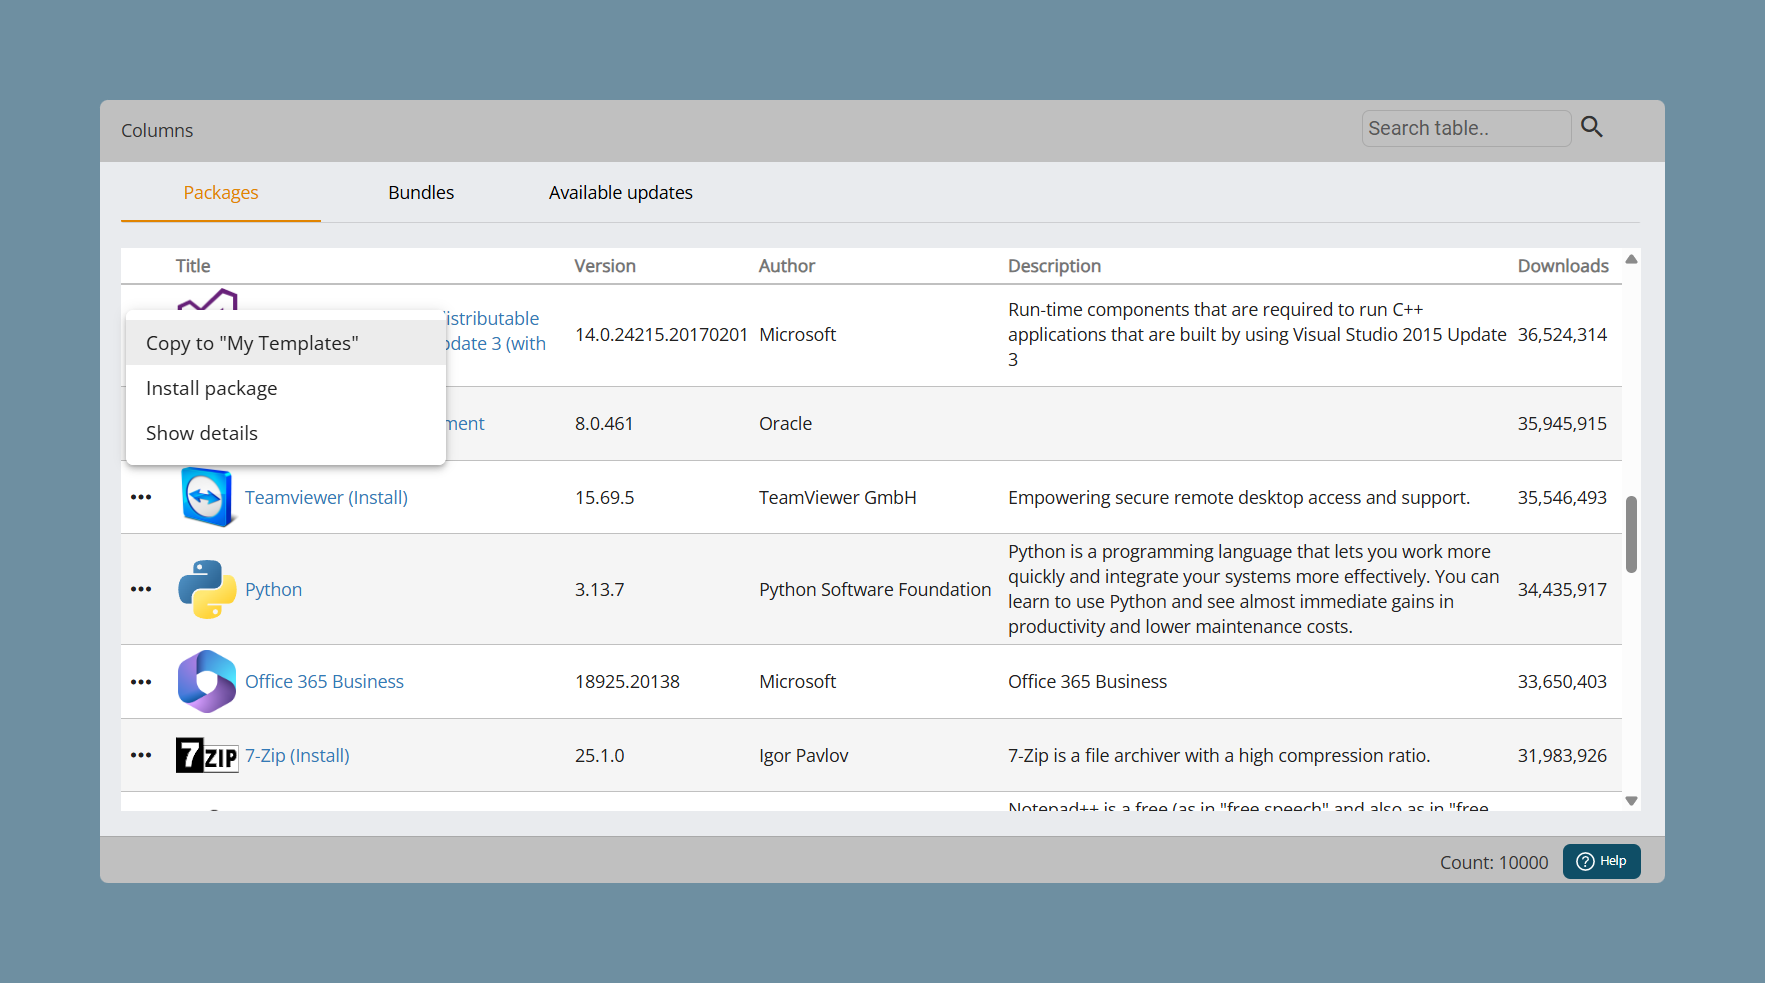Click the Teamviewer application icon
The image size is (1765, 983).
click(x=207, y=497)
